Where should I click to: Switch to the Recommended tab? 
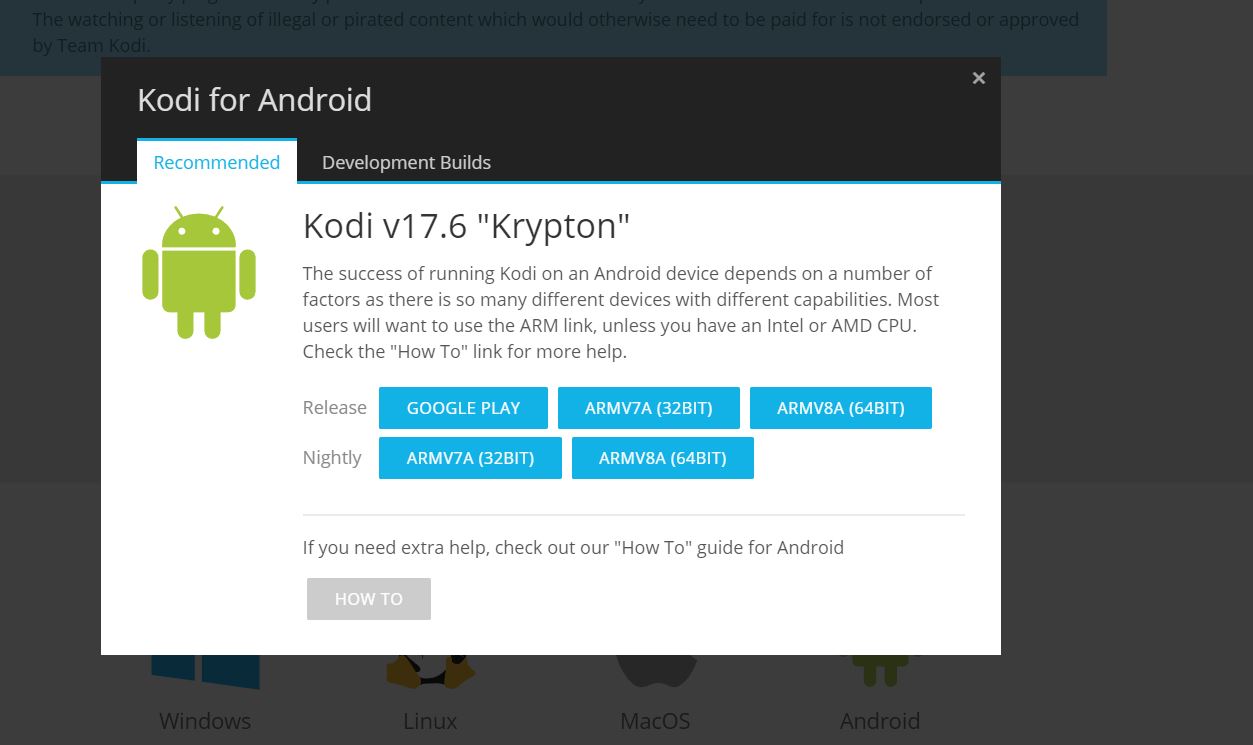[x=216, y=162]
